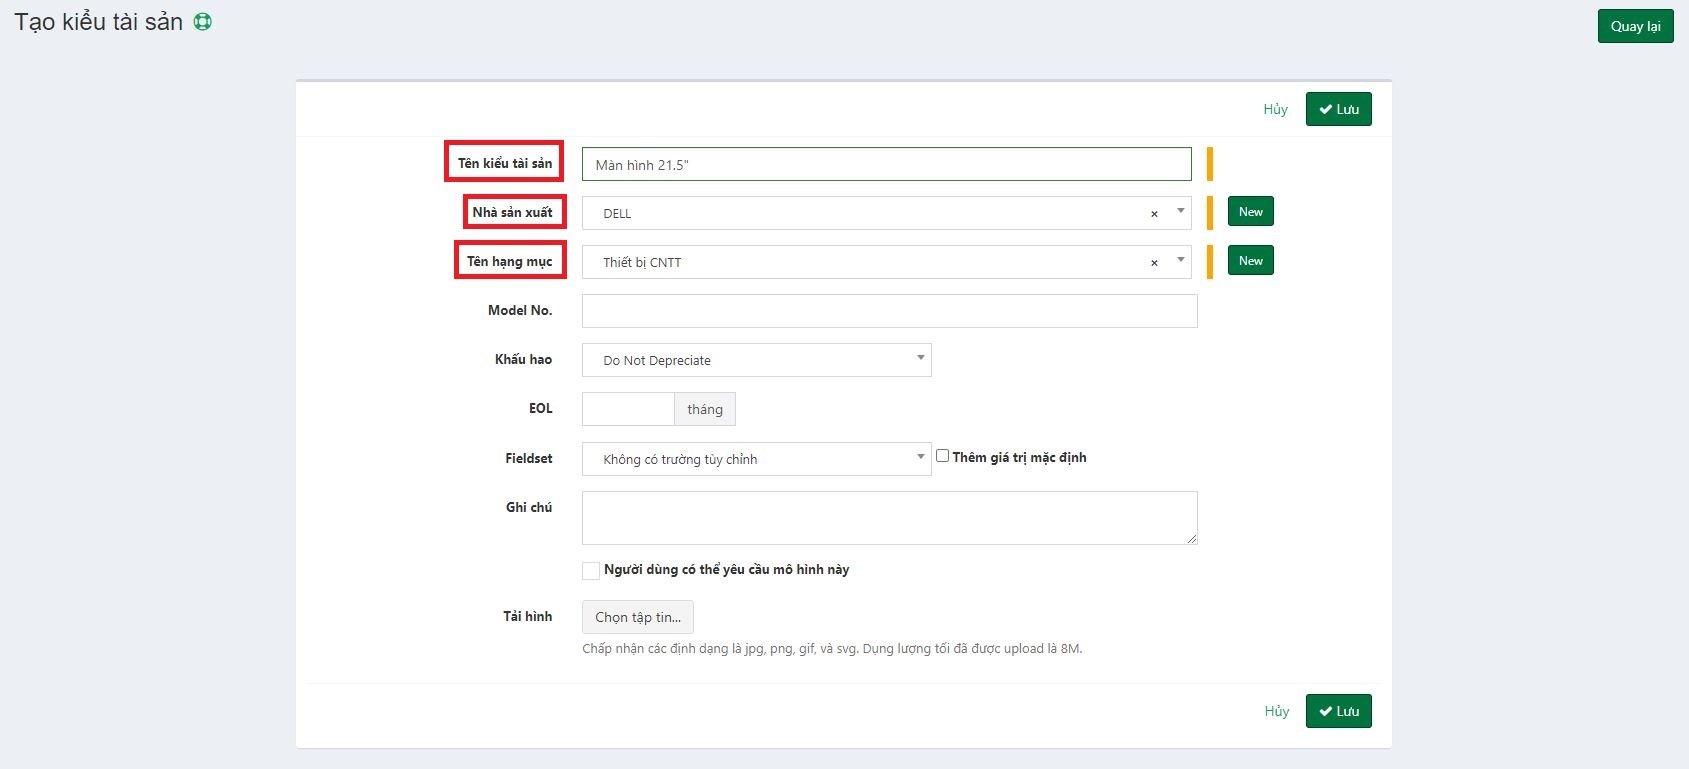
Task: Click New button next to manufacturer field
Action: [x=1250, y=212]
